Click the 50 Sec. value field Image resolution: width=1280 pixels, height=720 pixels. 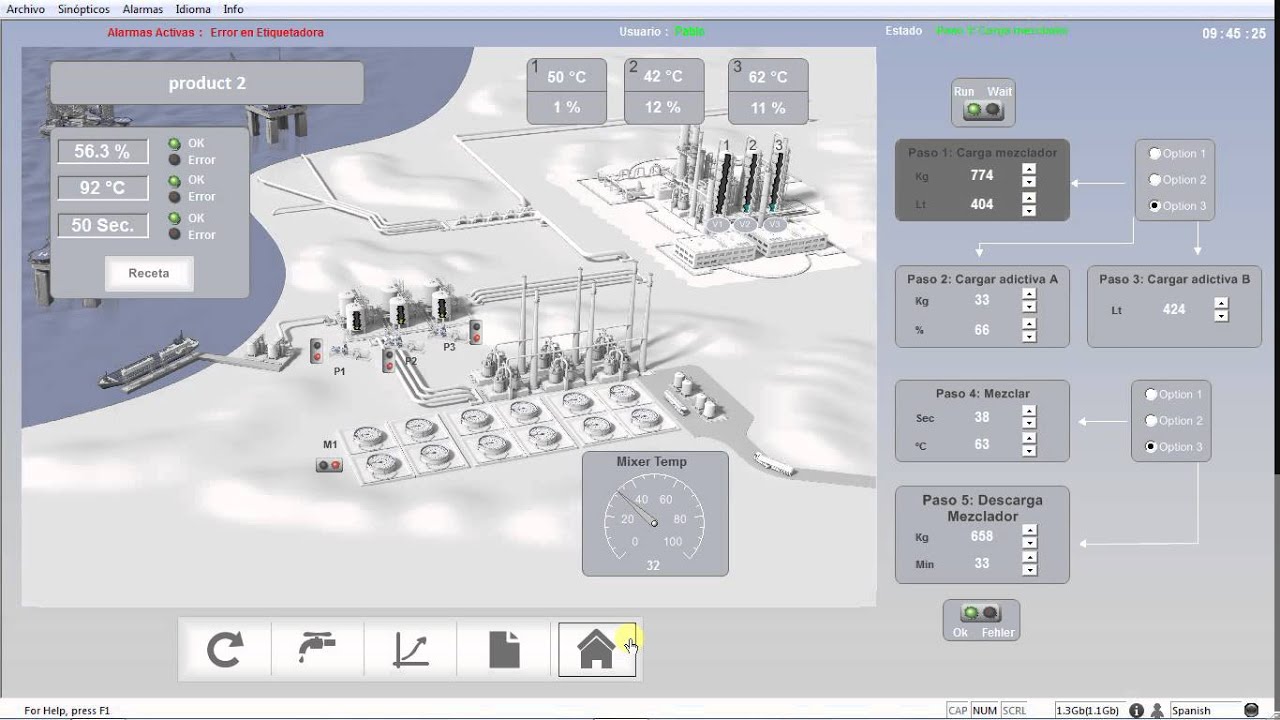[x=103, y=225]
